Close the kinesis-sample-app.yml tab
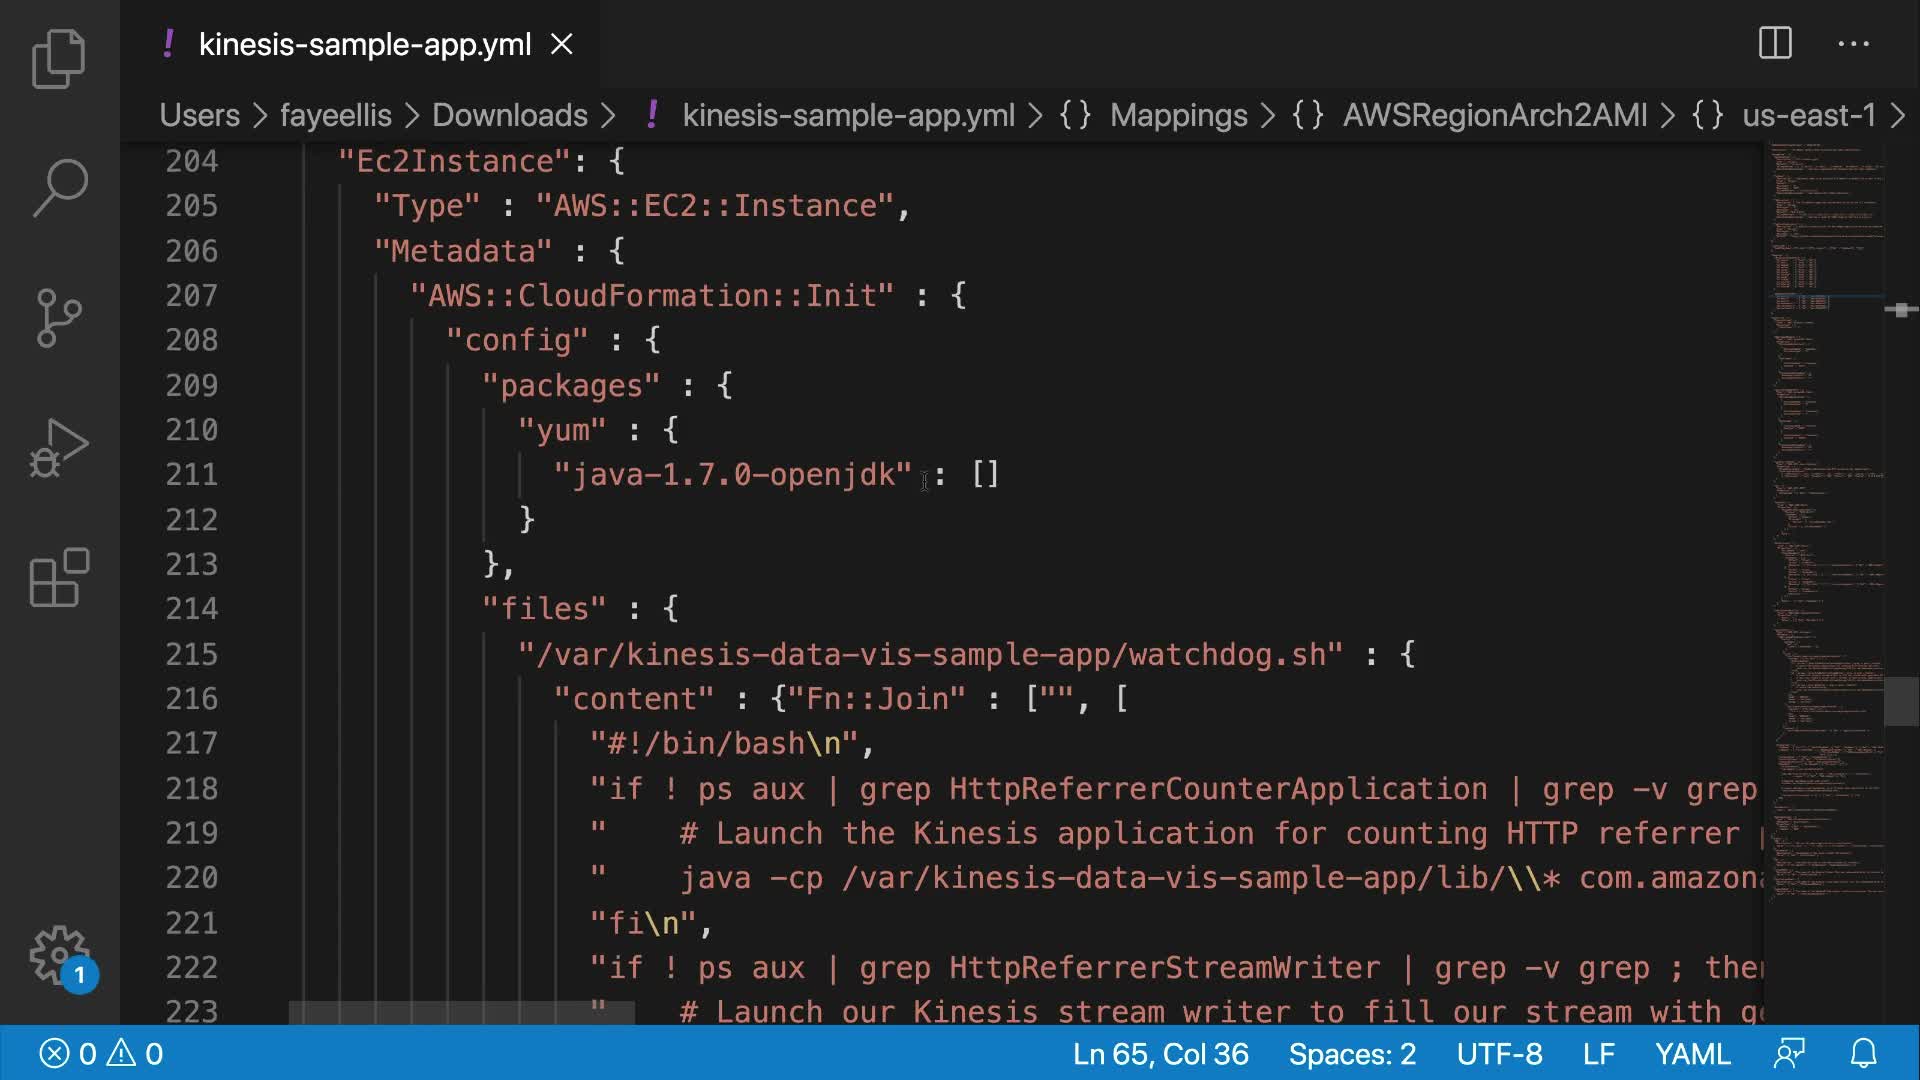Screen dimensions: 1920x1080 pyautogui.click(x=562, y=45)
